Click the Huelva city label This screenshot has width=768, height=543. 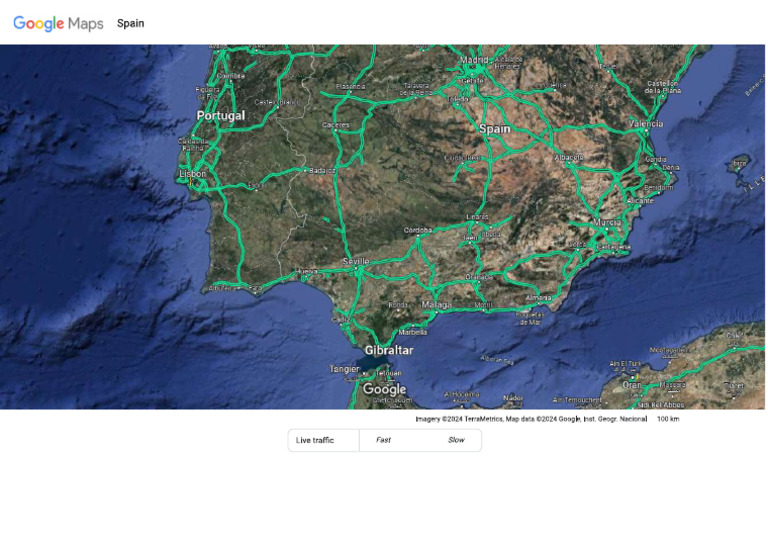click(307, 271)
